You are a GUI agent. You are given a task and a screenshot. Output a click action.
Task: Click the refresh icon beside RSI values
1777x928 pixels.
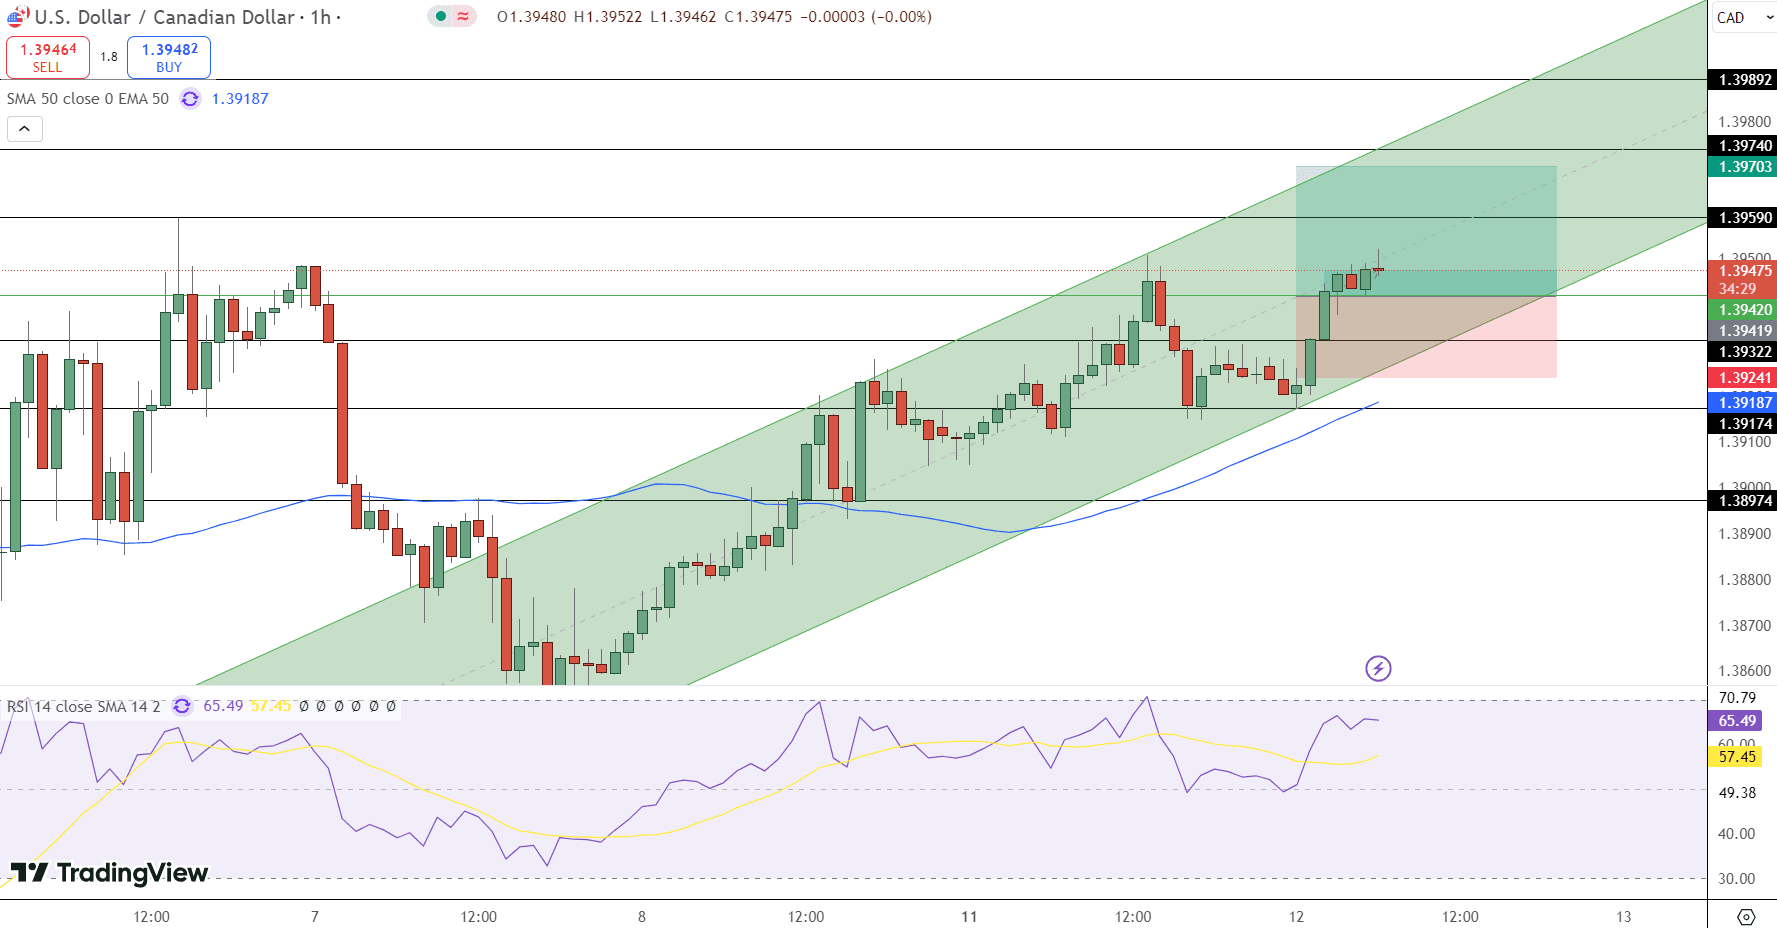[182, 706]
